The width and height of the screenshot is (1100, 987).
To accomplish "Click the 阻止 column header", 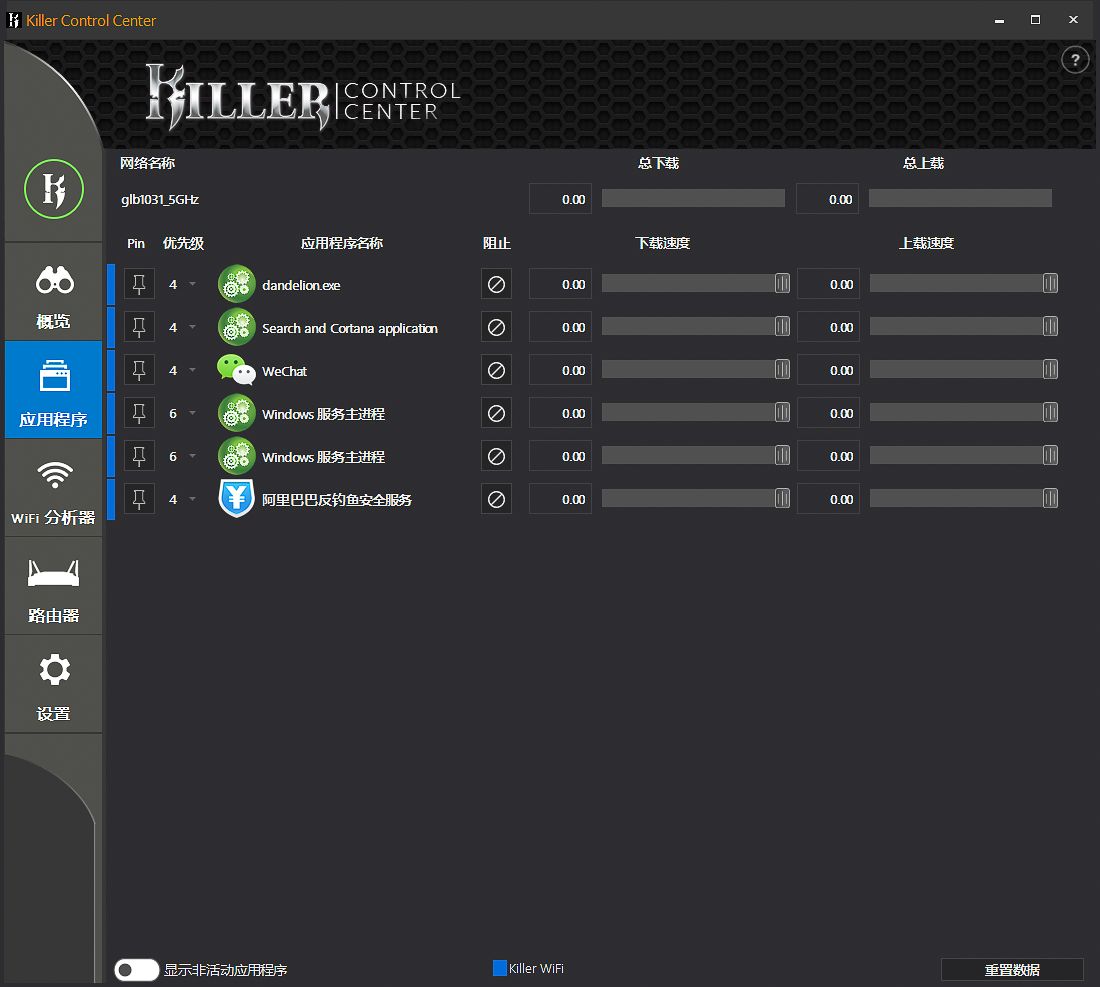I will coord(497,243).
